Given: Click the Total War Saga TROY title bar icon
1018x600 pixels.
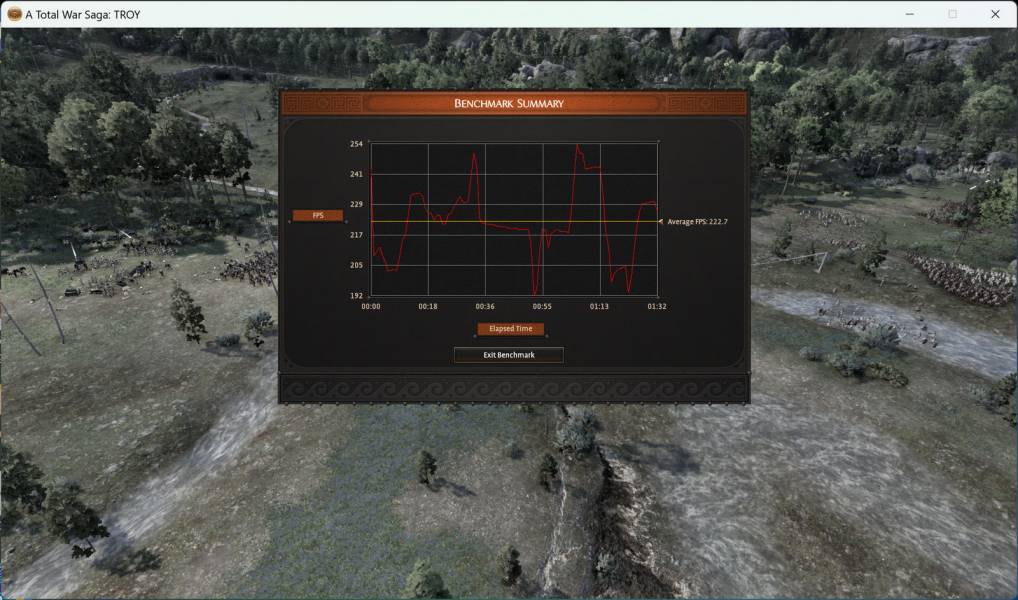Looking at the screenshot, I should (14, 14).
